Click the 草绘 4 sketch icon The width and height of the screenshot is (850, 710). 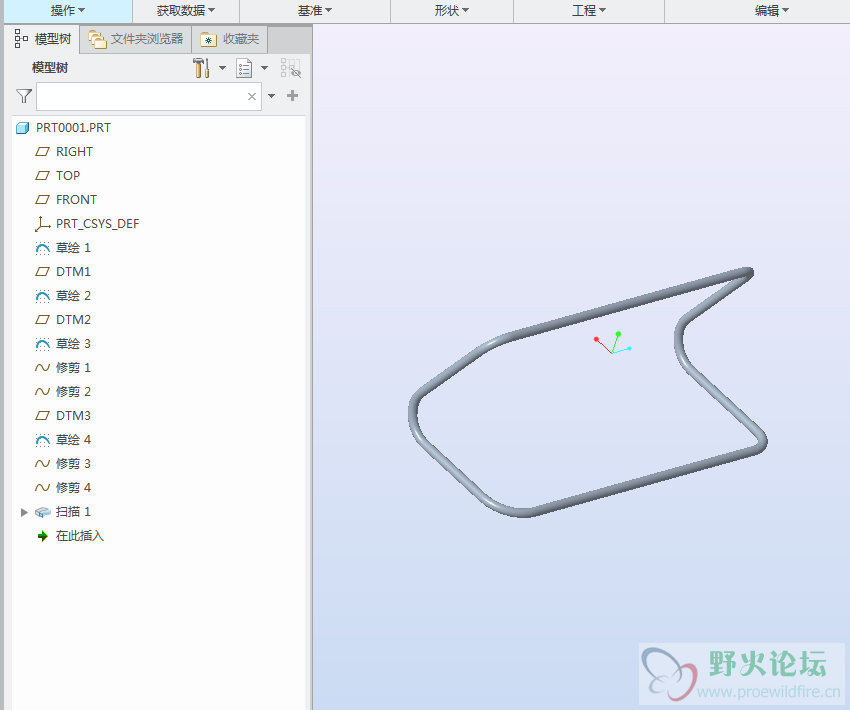click(x=42, y=440)
